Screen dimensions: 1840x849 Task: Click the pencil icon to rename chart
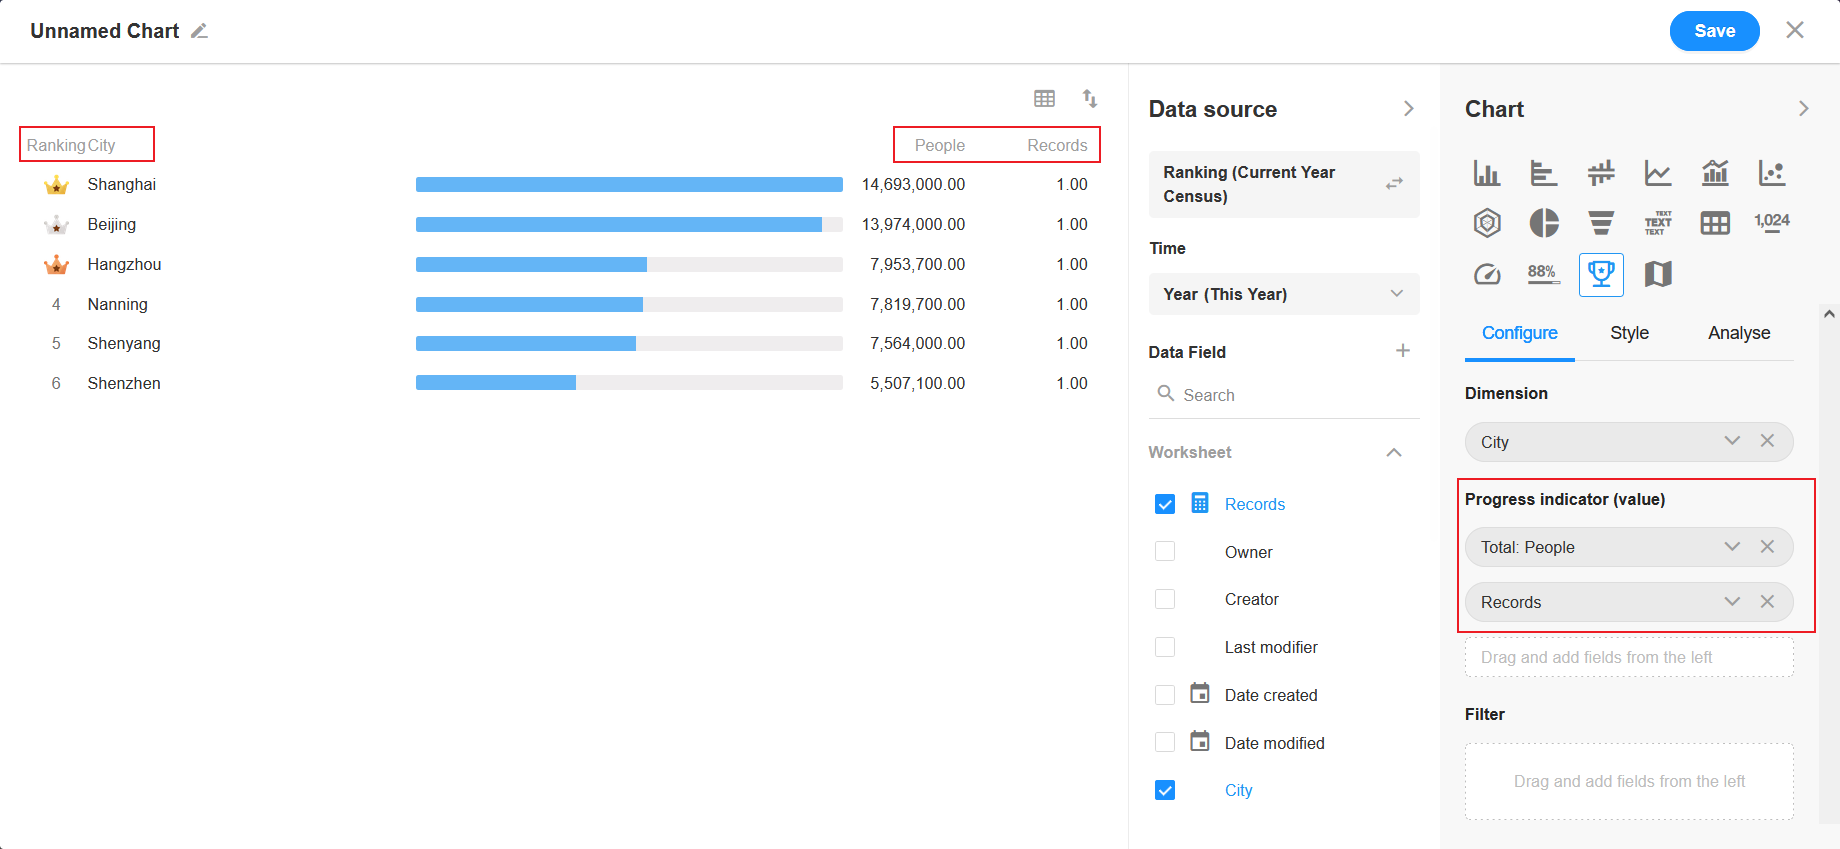[x=200, y=31]
